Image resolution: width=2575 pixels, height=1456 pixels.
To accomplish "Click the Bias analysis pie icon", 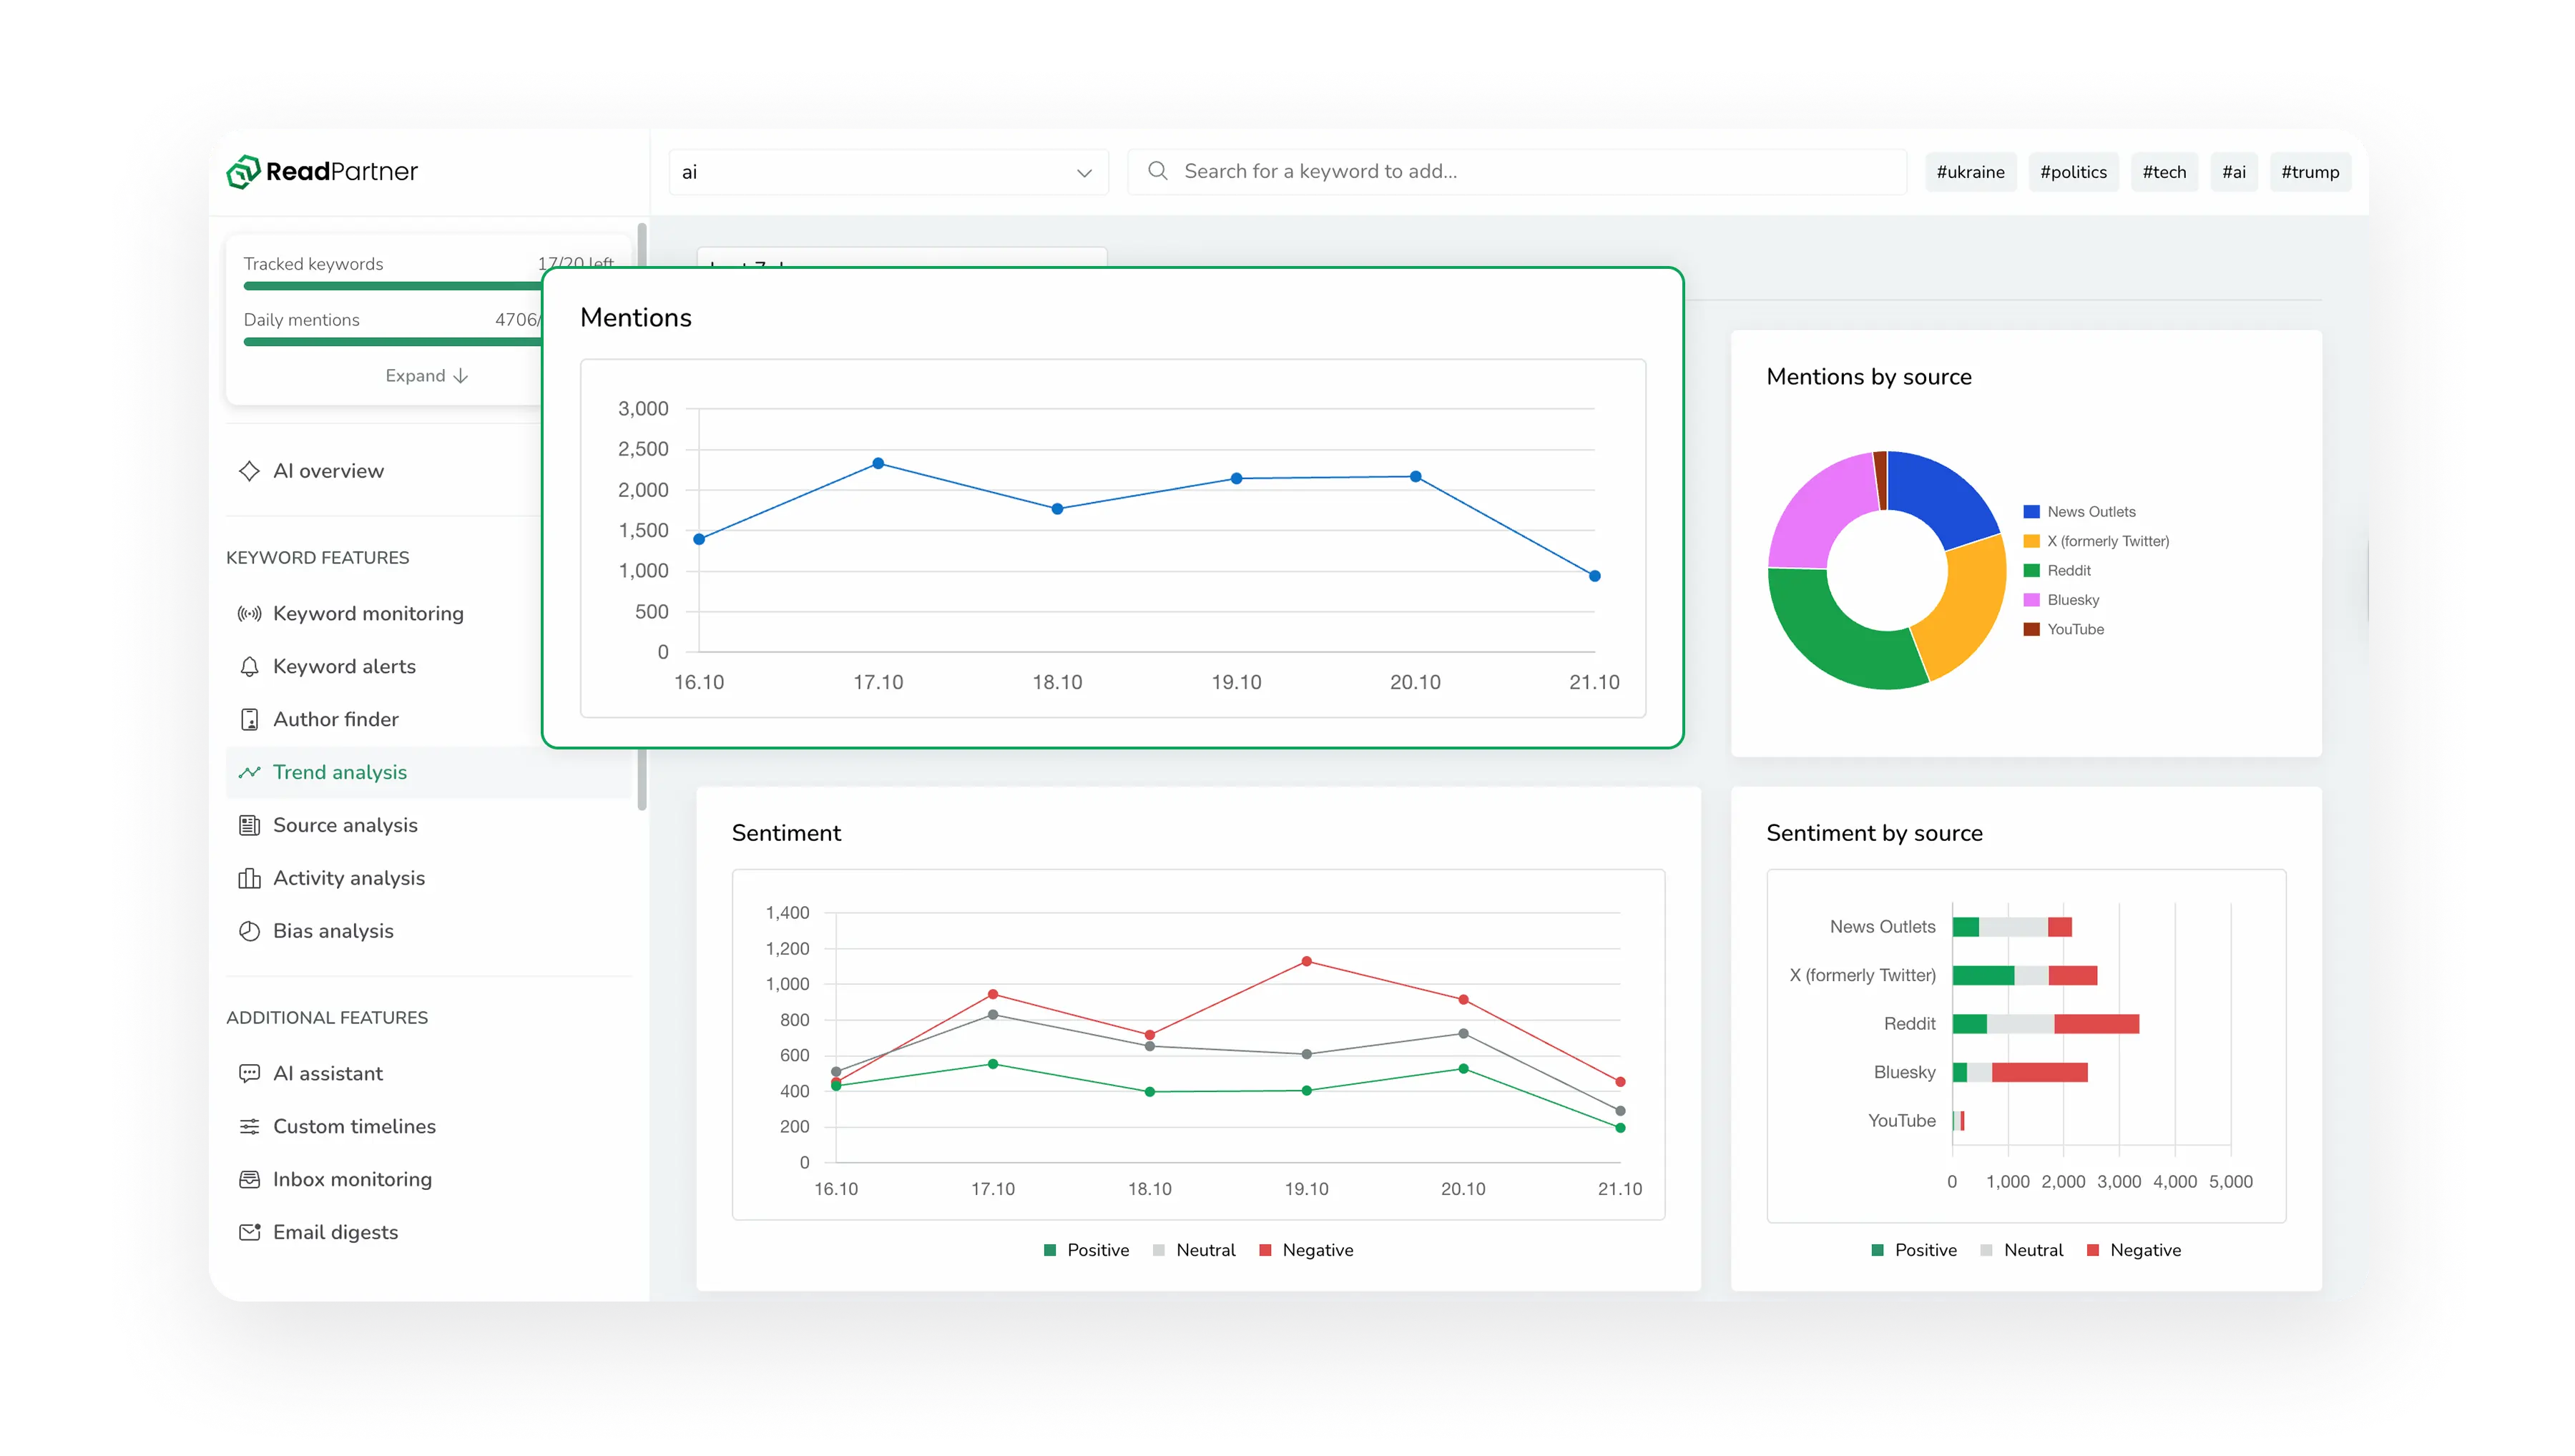I will 249,931.
